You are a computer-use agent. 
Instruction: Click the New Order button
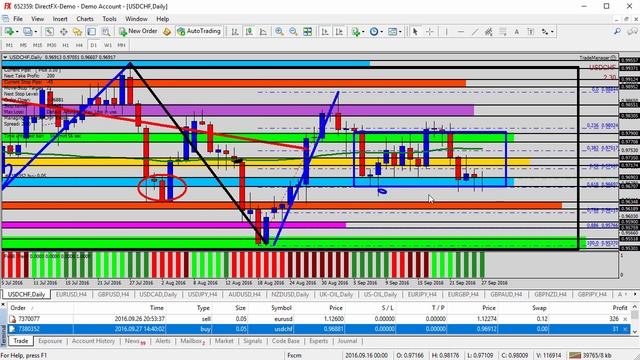[x=138, y=31]
